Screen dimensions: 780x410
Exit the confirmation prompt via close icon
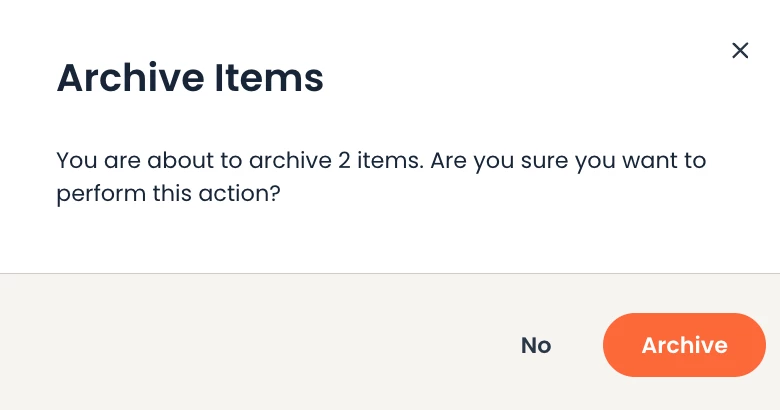click(x=740, y=50)
